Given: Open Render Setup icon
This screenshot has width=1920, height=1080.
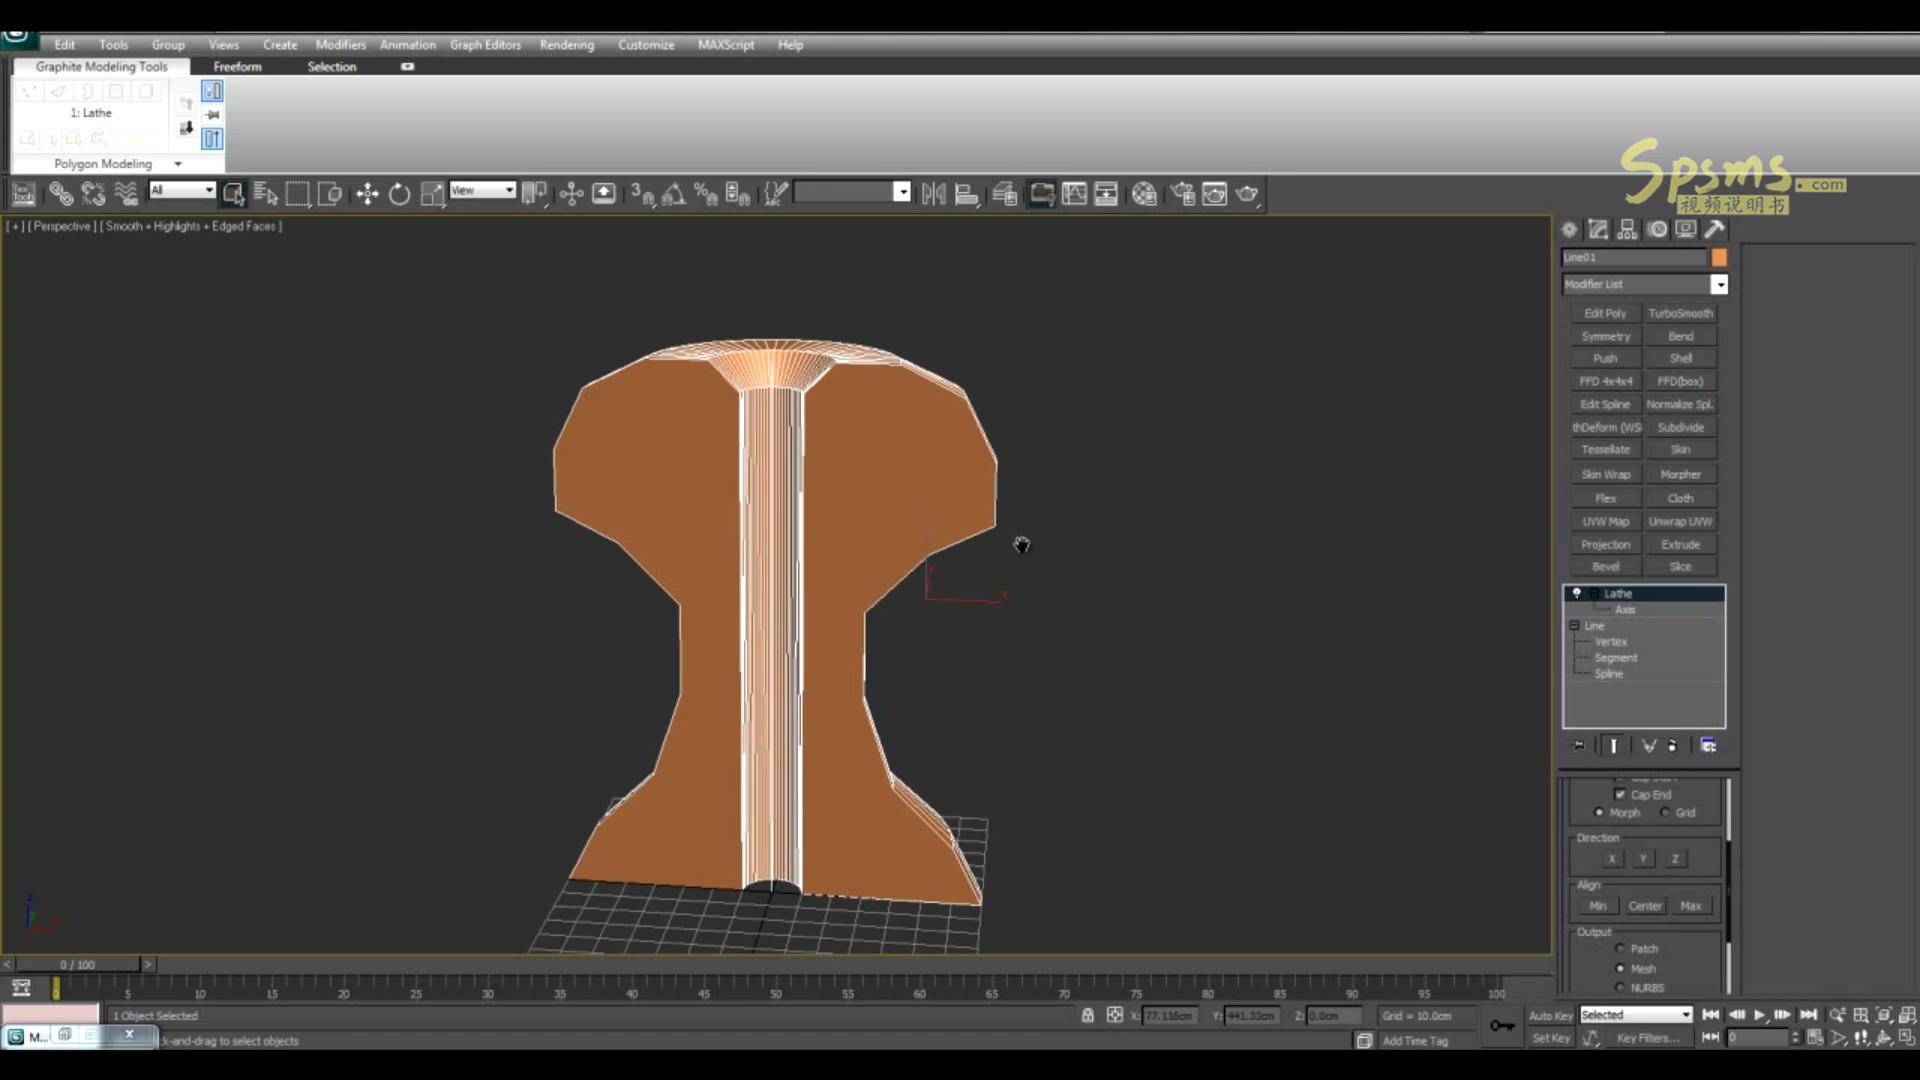Looking at the screenshot, I should [x=1183, y=193].
